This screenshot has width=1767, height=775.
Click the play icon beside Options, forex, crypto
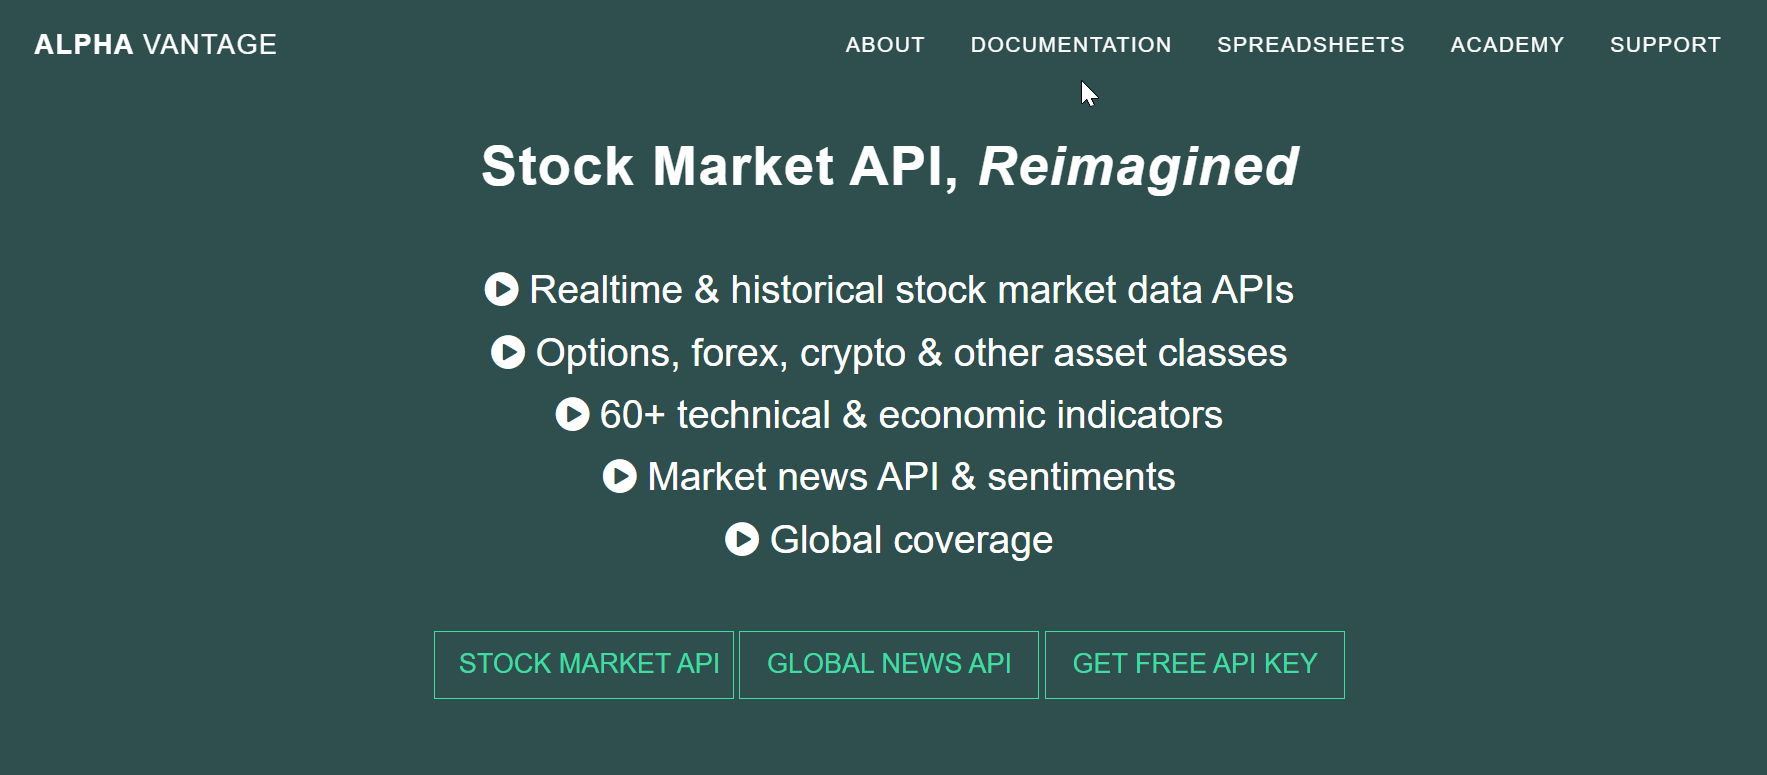(508, 352)
